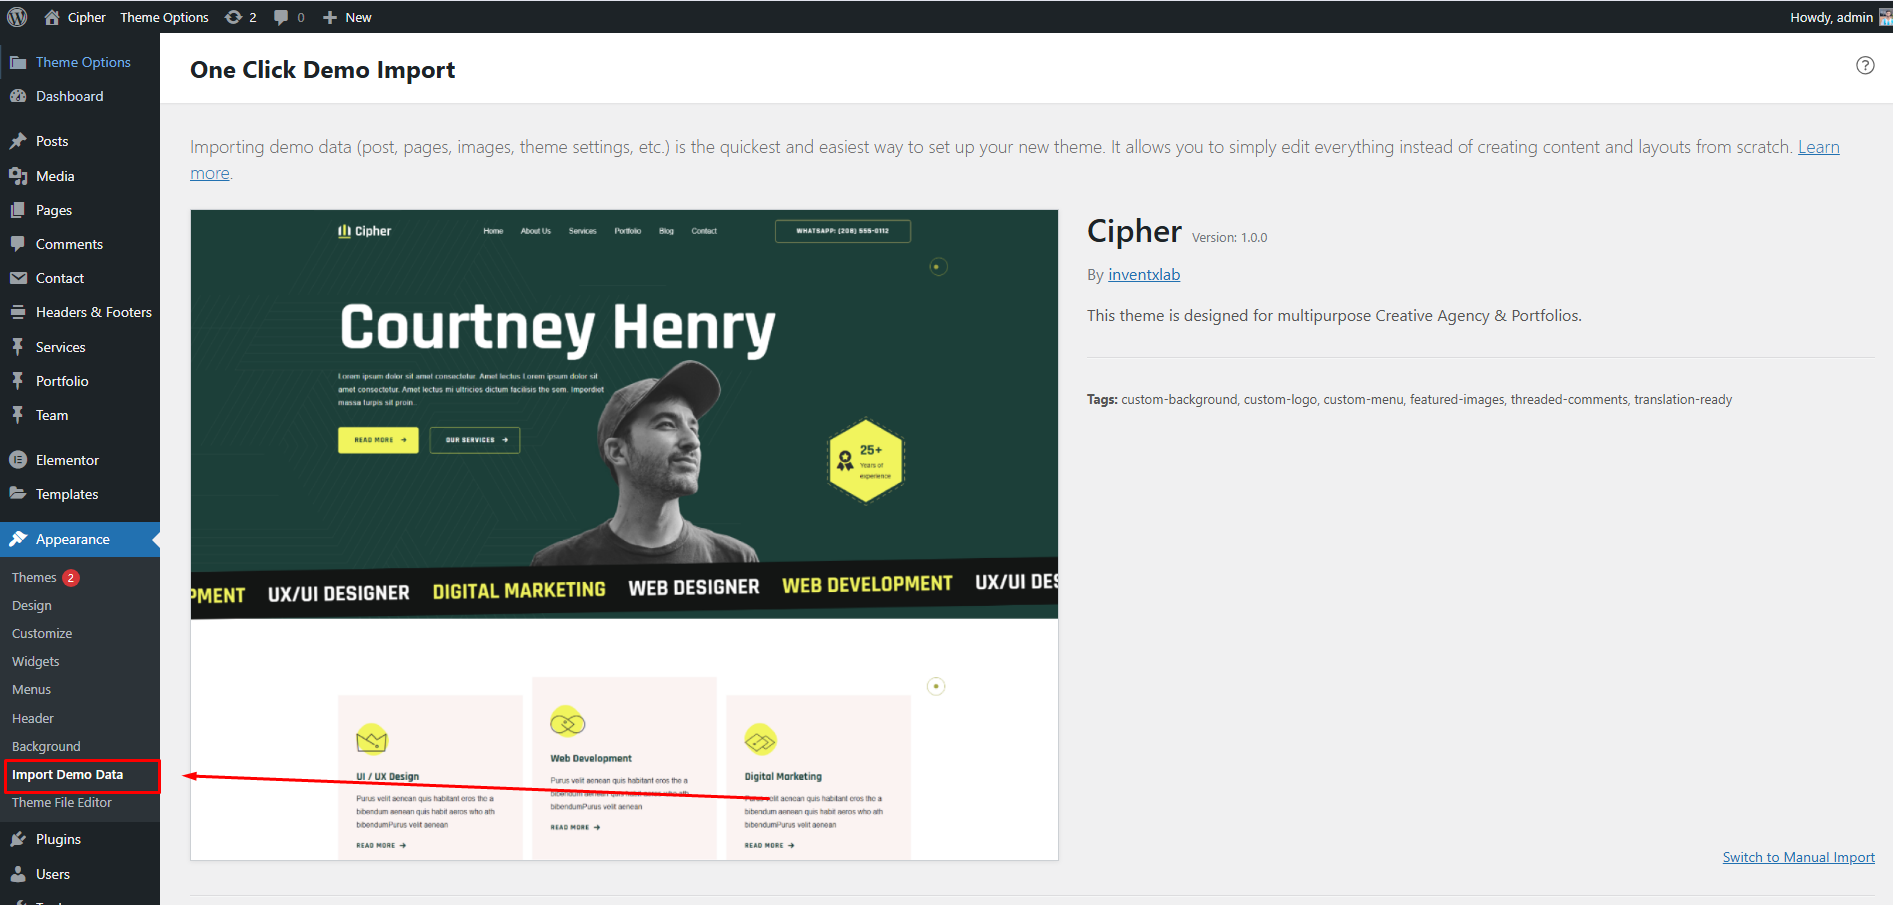Follow the Learn more link

(1818, 147)
